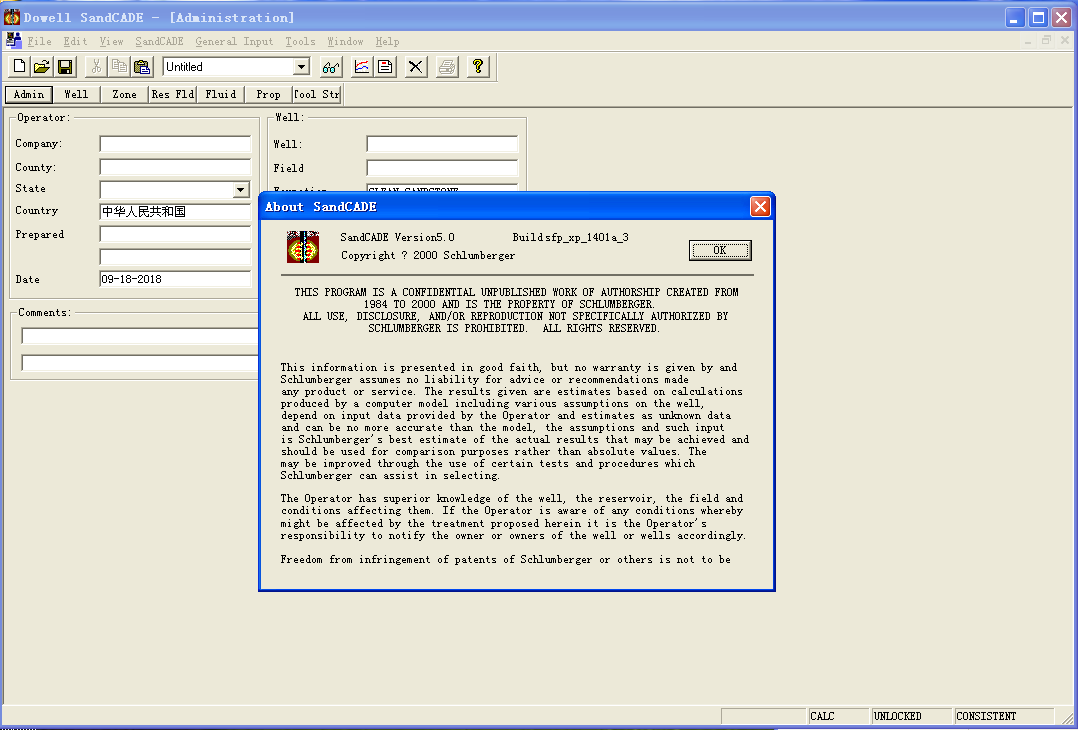Copy using the toolbar copy icon
This screenshot has width=1078, height=730.
coord(119,67)
